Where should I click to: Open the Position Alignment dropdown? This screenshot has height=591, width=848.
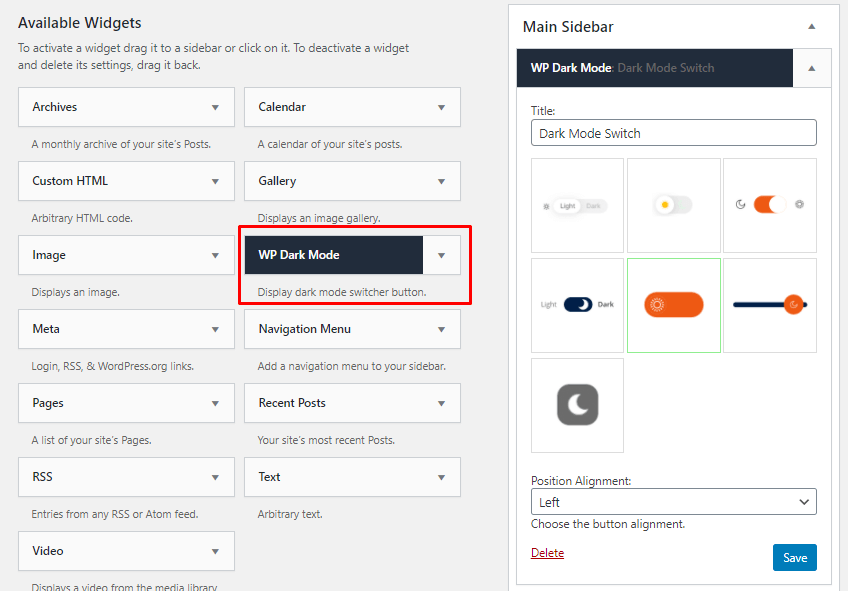coord(673,501)
